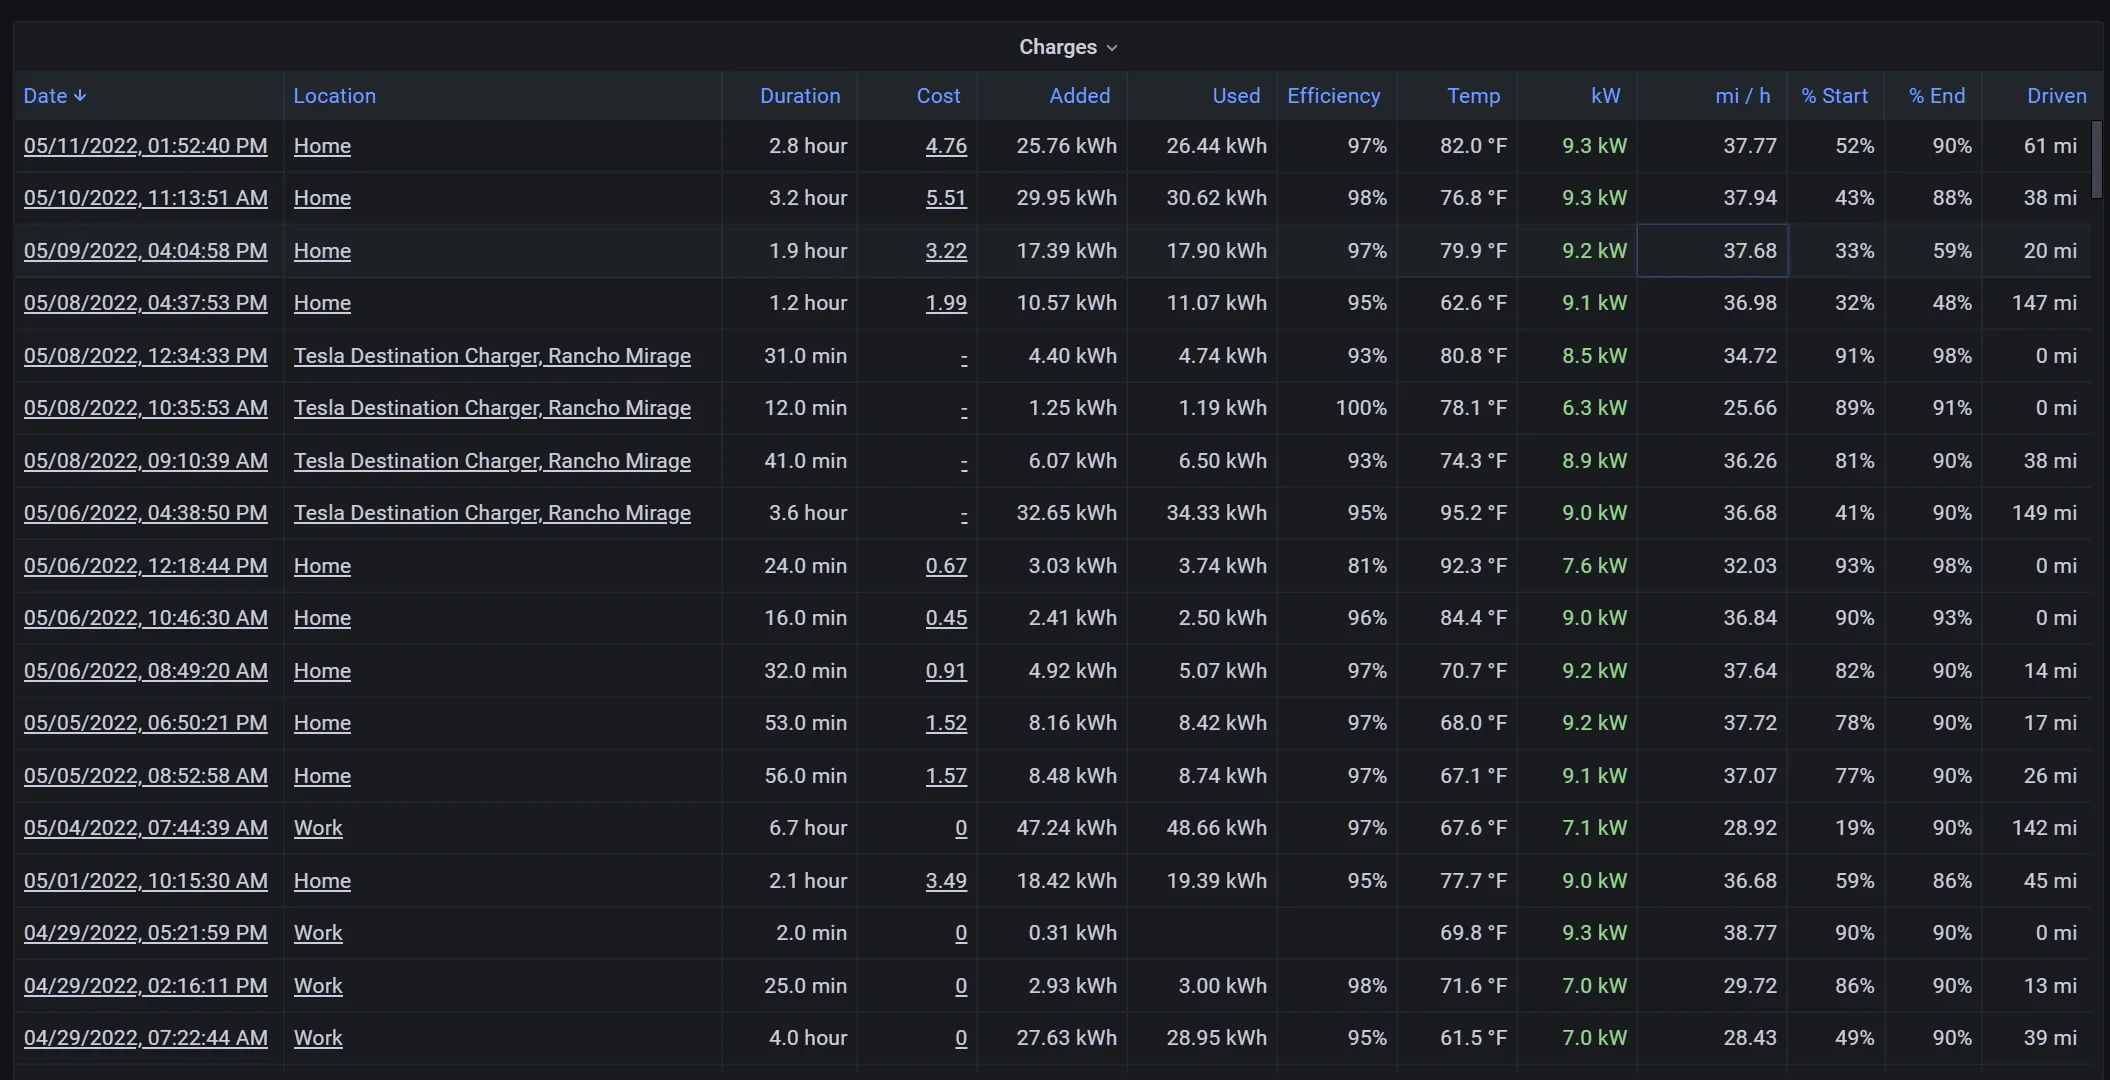The height and width of the screenshot is (1080, 2110).
Task: Click the 0.67 cost value
Action: (x=946, y=566)
